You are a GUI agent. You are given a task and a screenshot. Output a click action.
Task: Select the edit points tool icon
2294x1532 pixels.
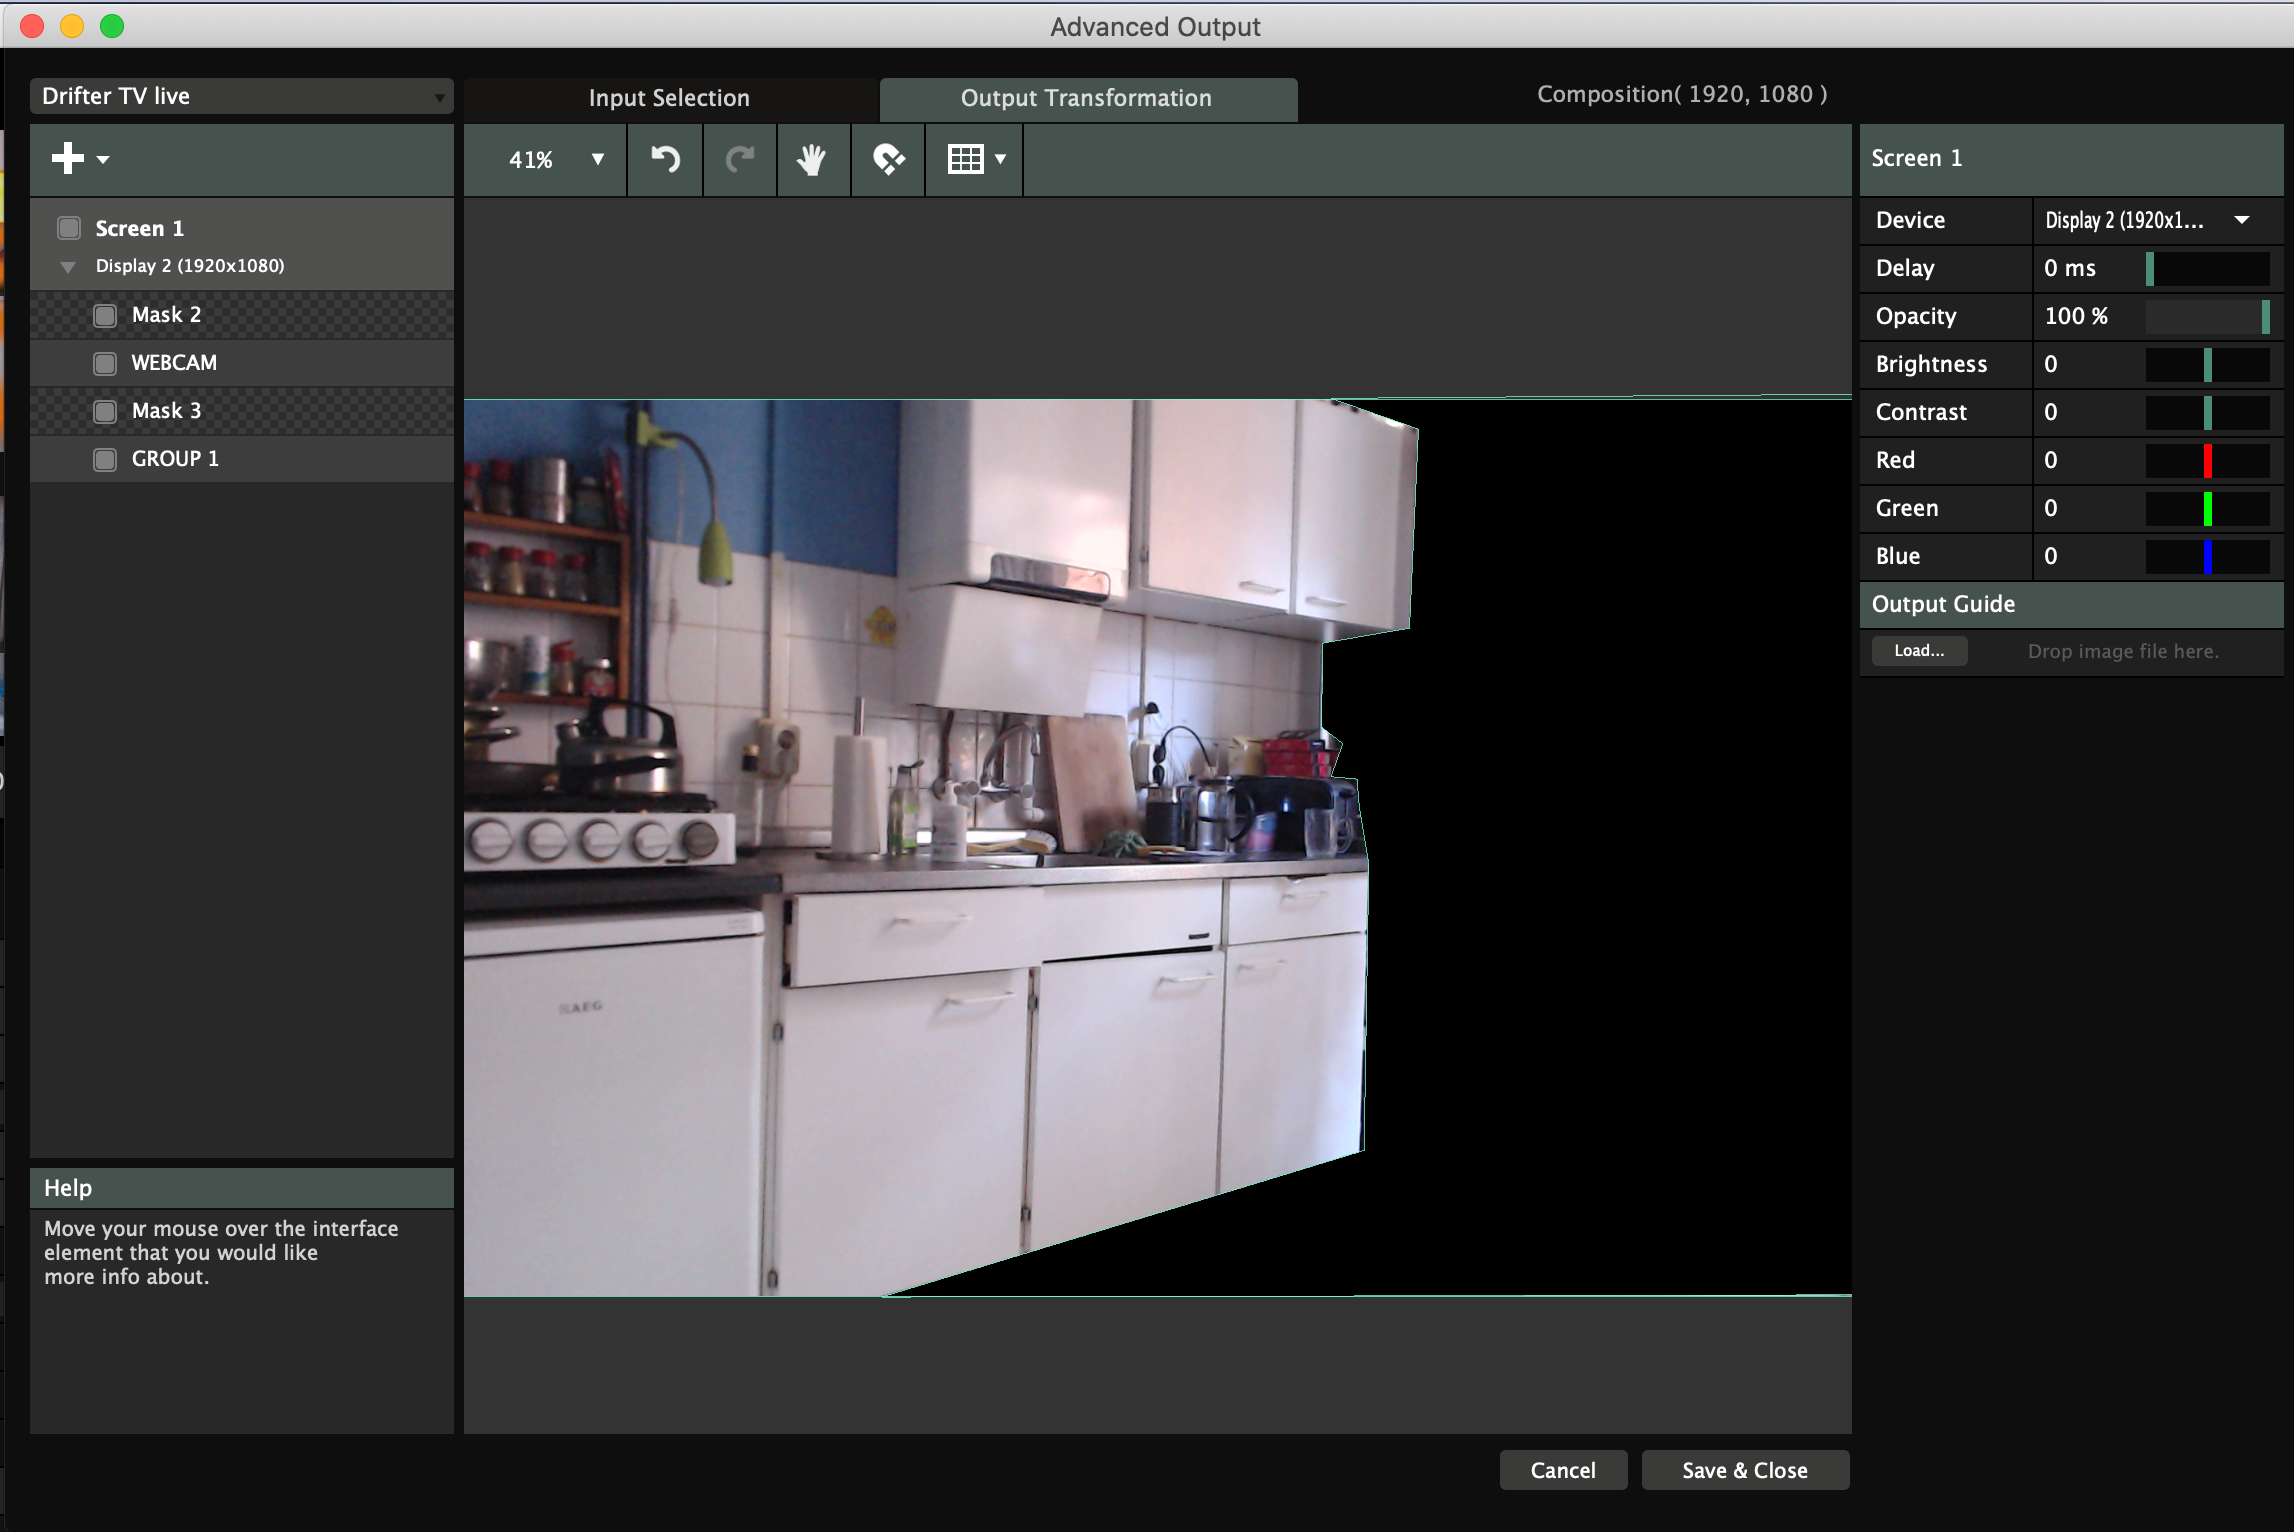point(888,159)
